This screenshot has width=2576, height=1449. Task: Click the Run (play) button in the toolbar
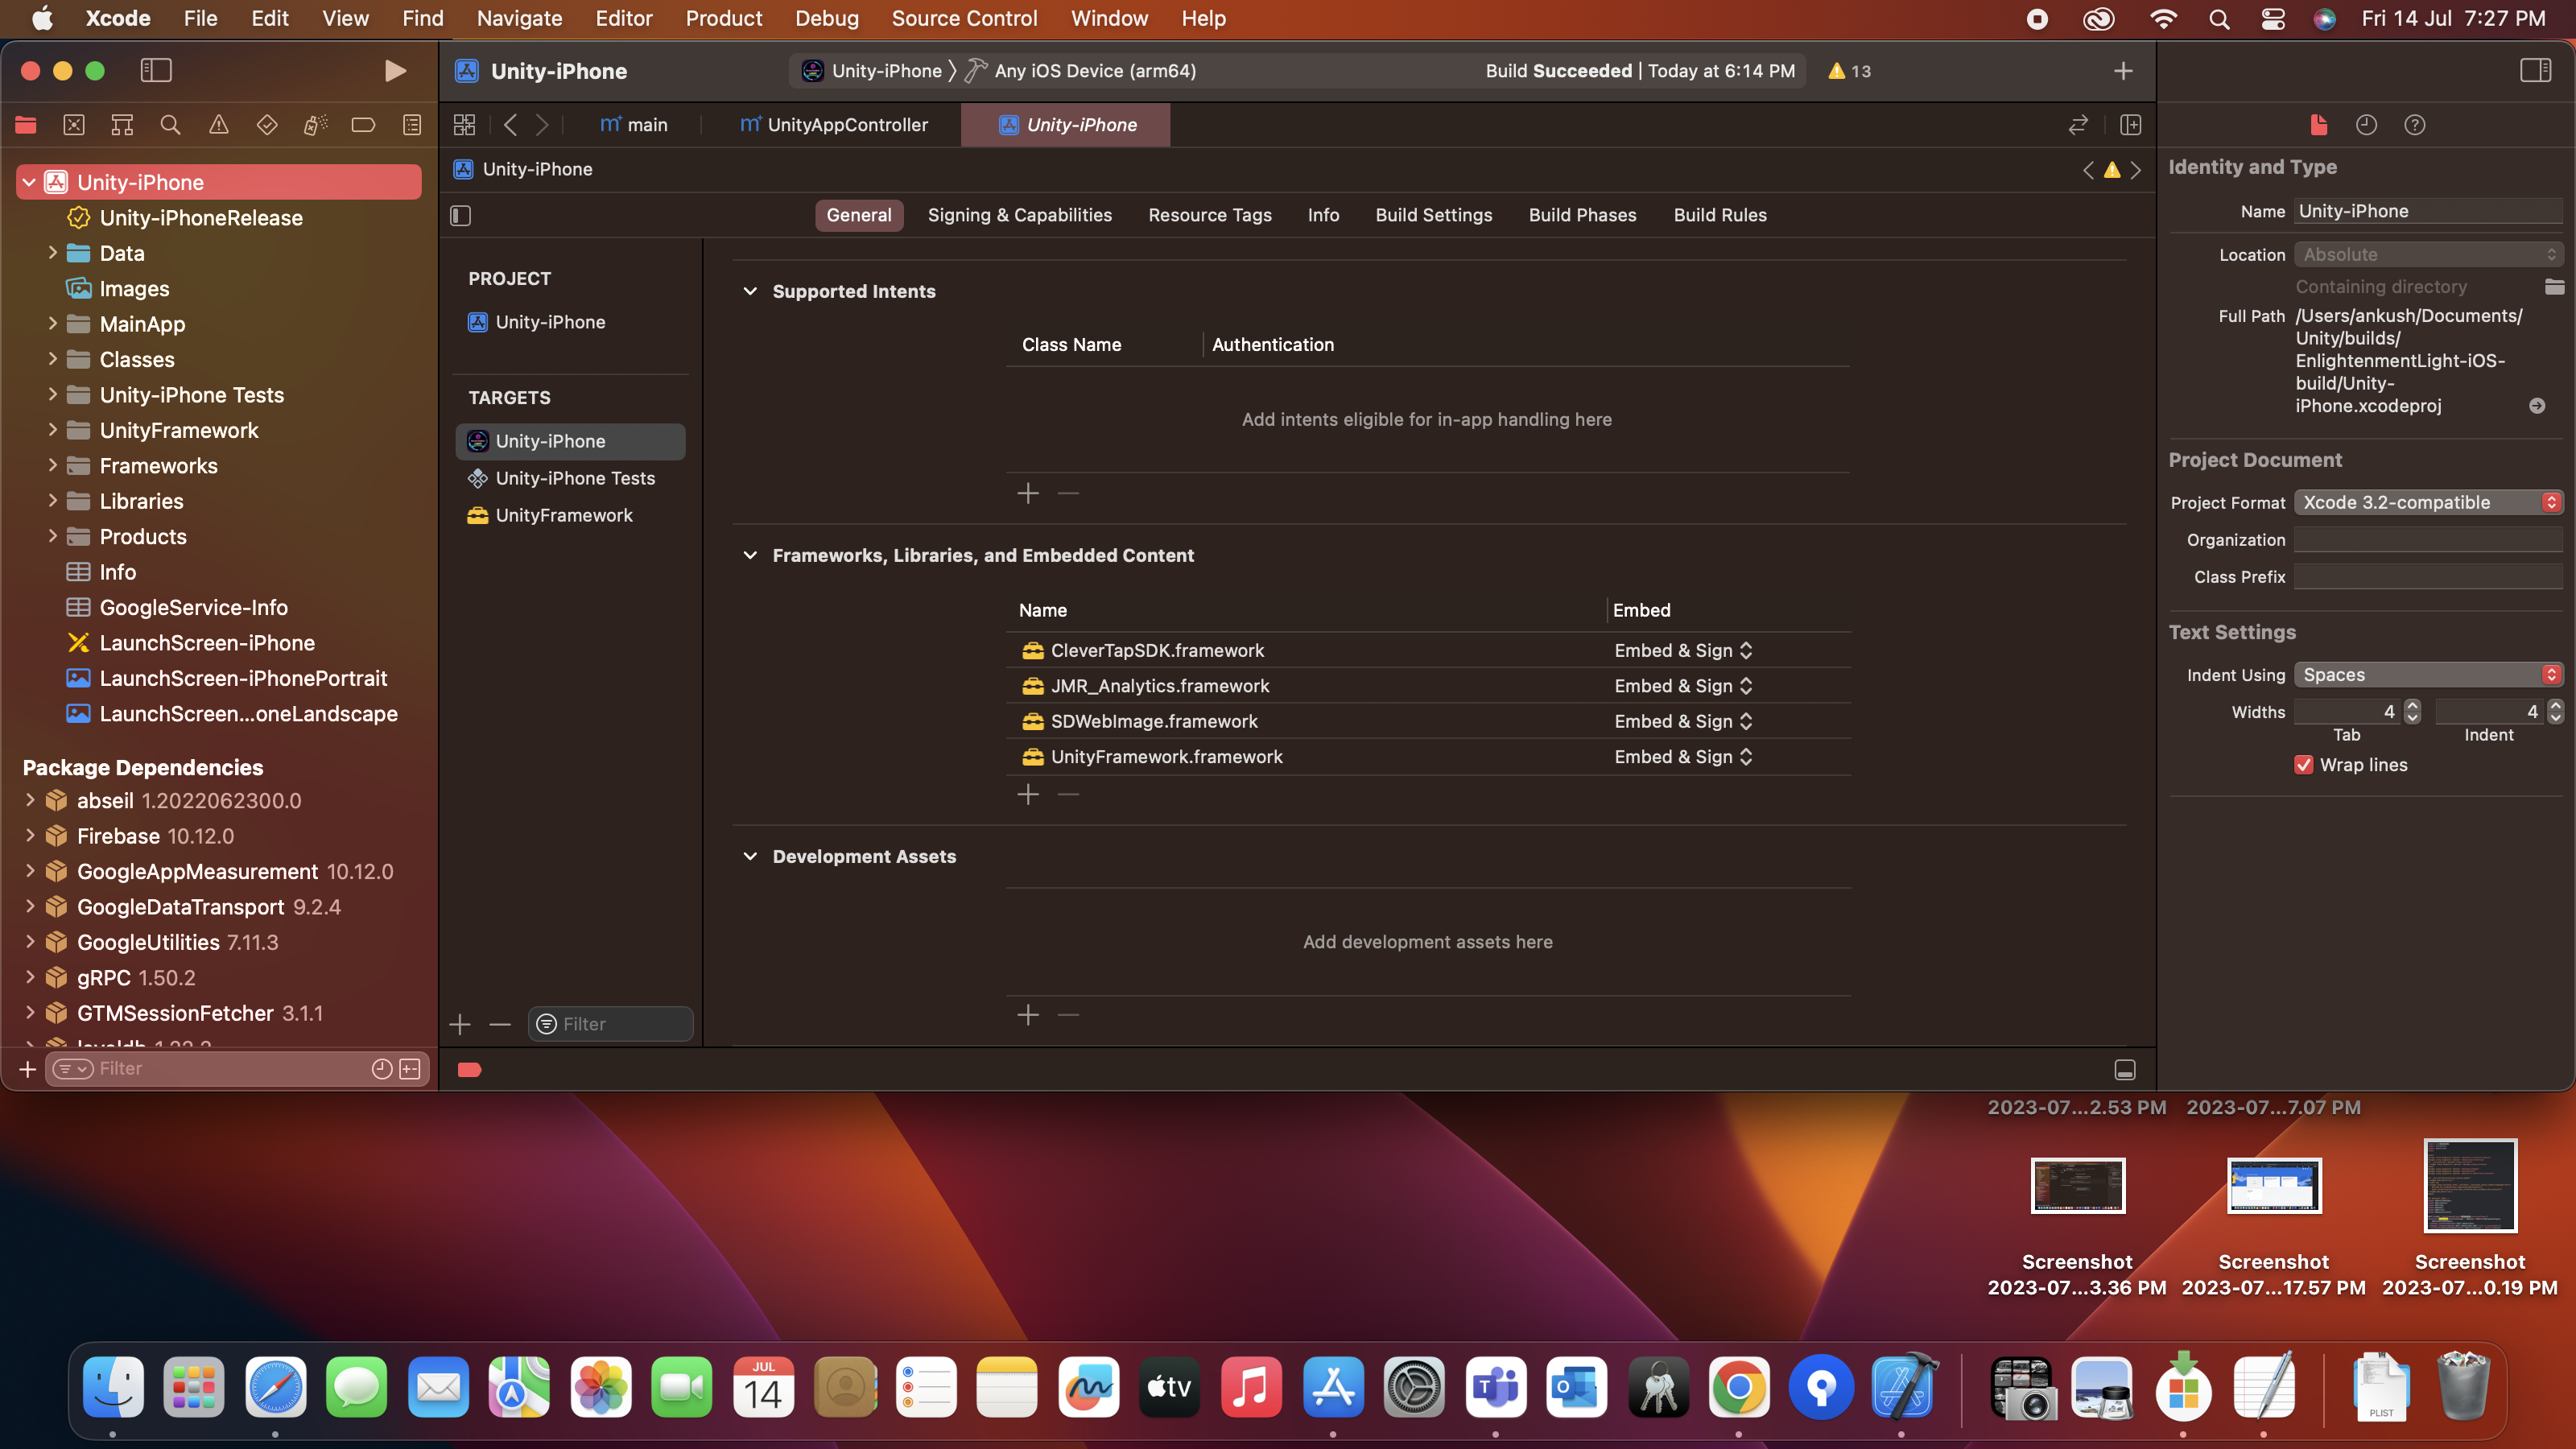(x=395, y=71)
